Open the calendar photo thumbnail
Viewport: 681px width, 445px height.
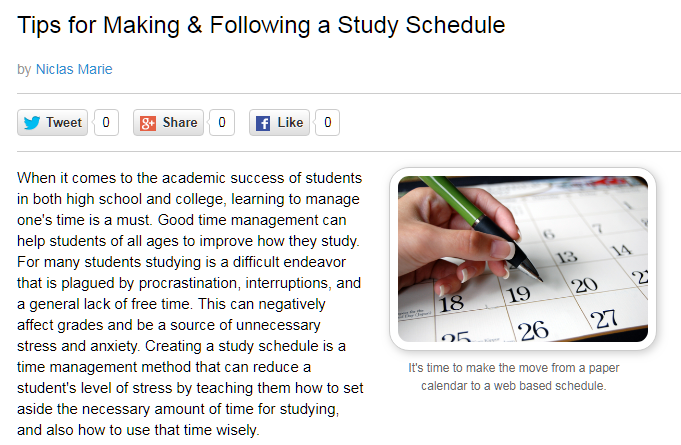[523, 259]
